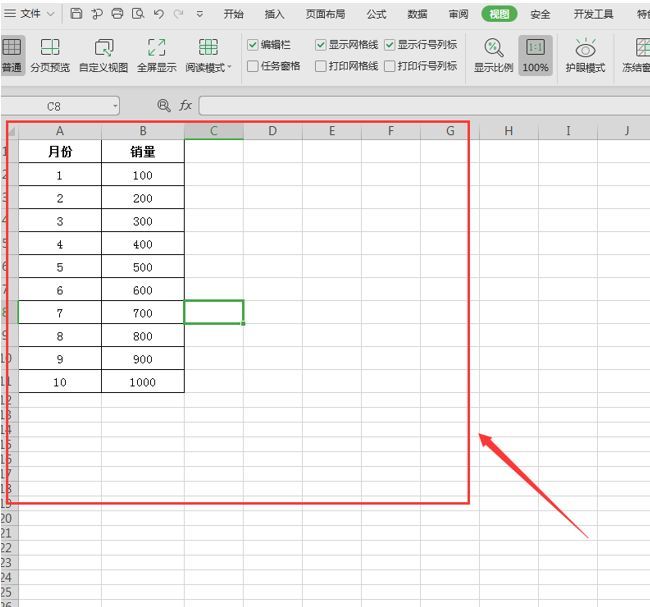Check the 任务窗格 task pane checkbox

click(252, 66)
